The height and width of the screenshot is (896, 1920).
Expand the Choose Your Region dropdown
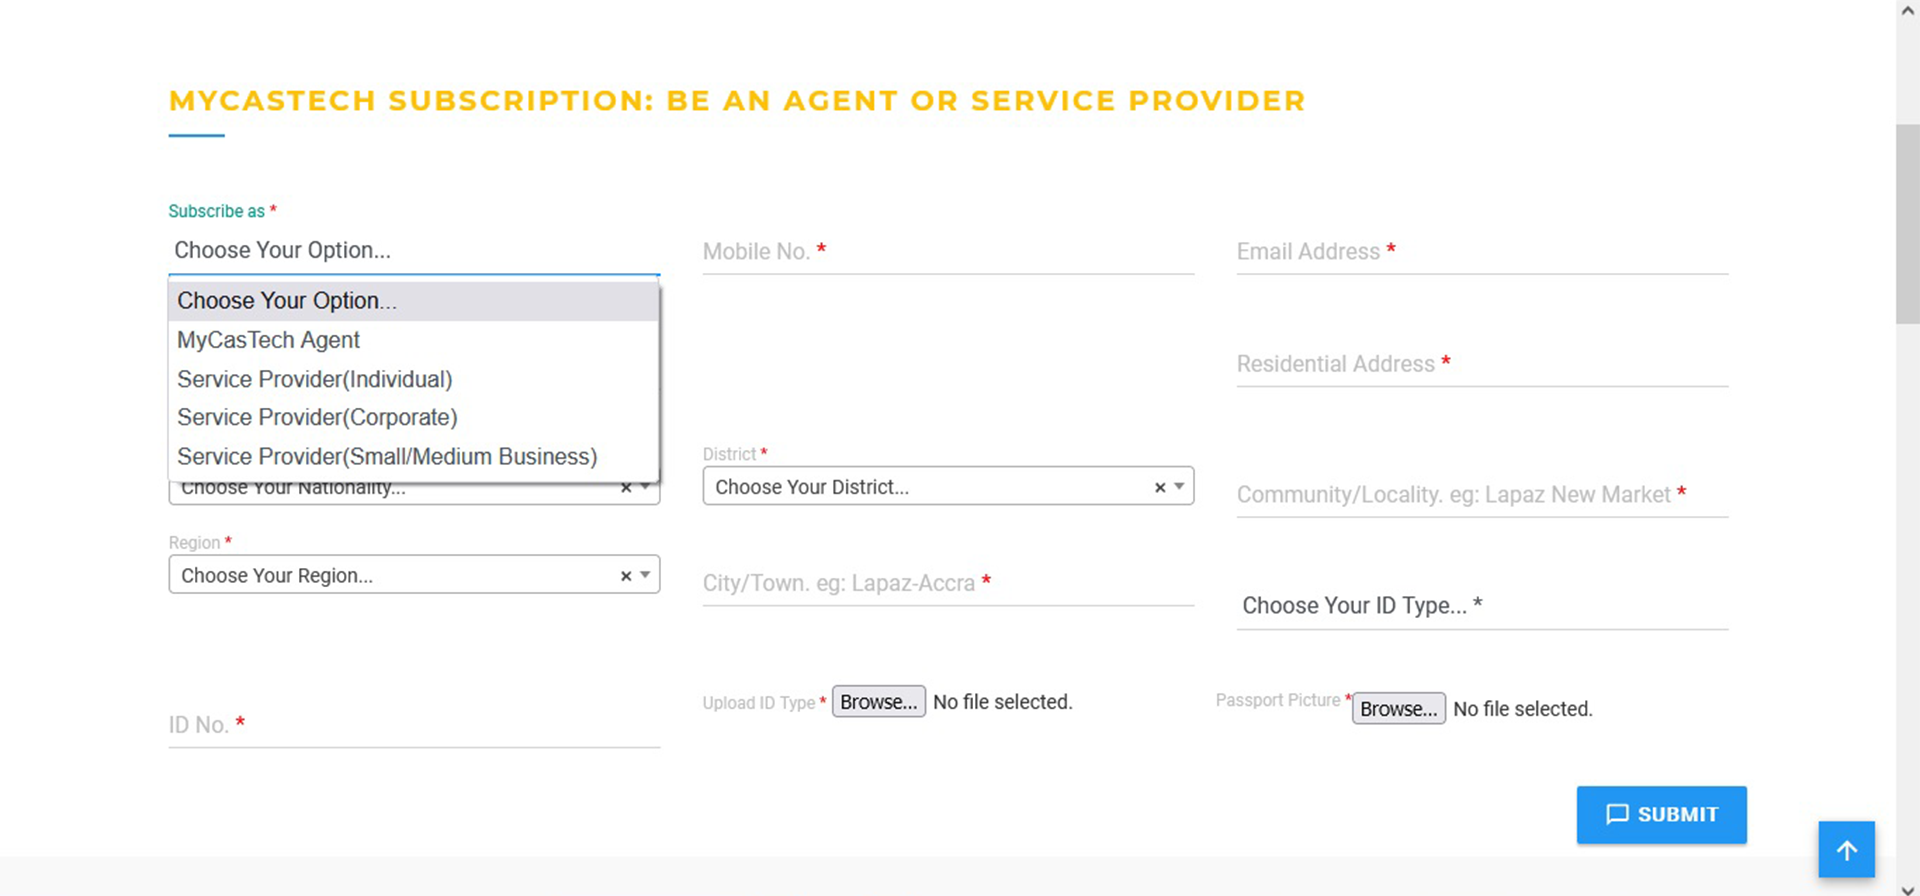tap(395, 575)
